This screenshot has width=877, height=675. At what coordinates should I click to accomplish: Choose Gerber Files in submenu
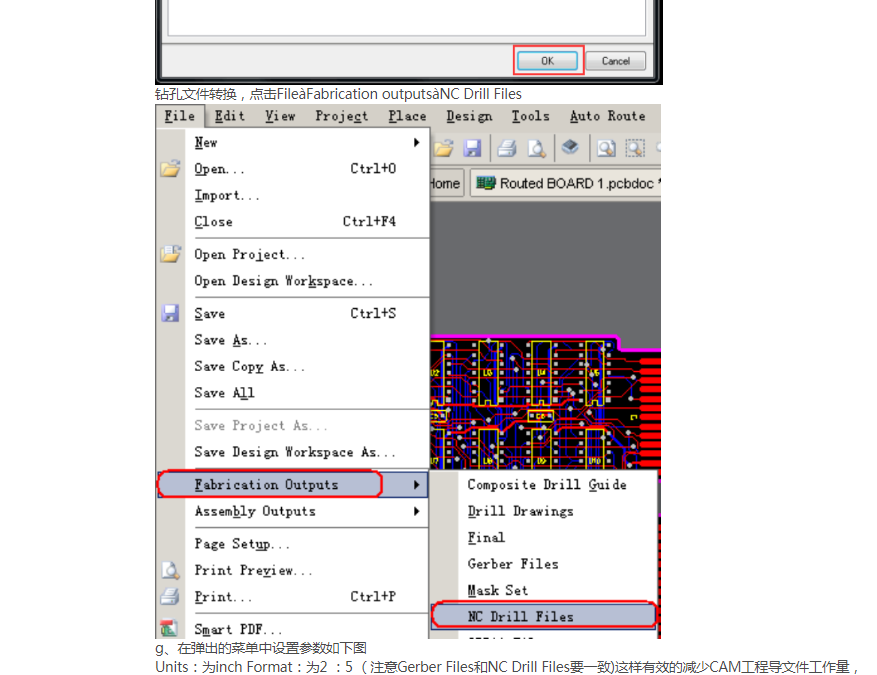[511, 564]
